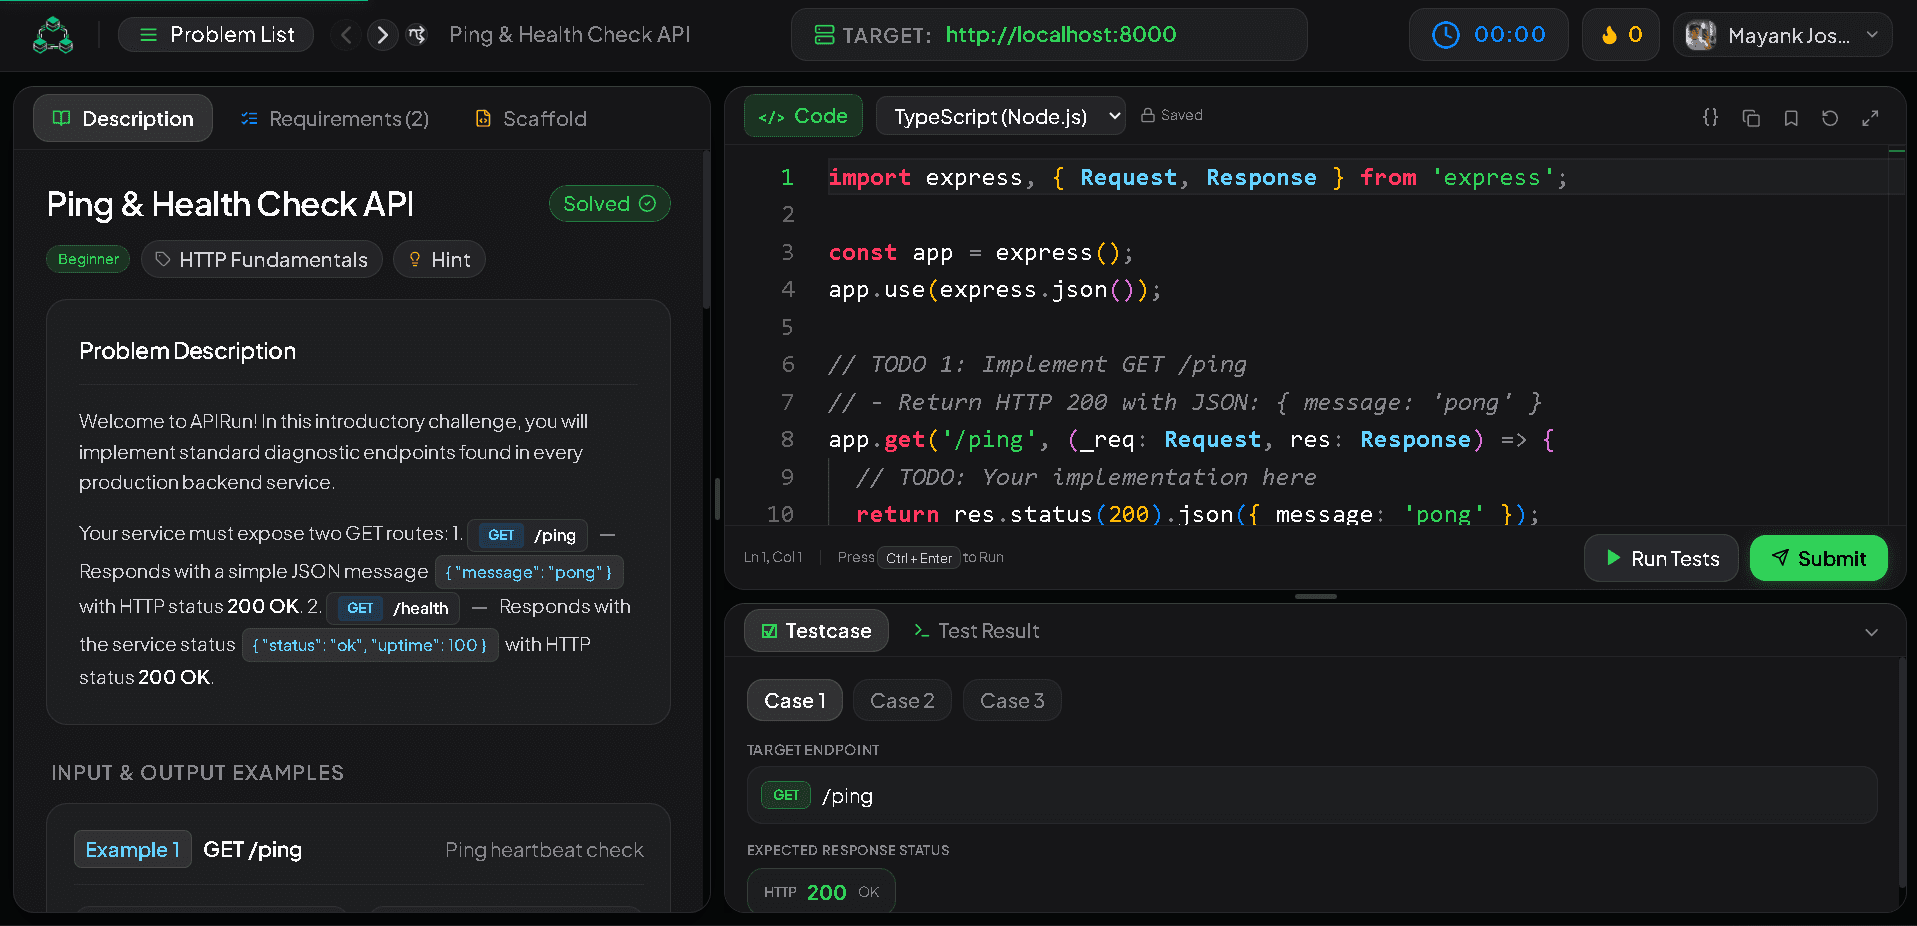Click the HTTP 200 OK expected status
Viewport: 1917px width, 926px height.
[821, 892]
